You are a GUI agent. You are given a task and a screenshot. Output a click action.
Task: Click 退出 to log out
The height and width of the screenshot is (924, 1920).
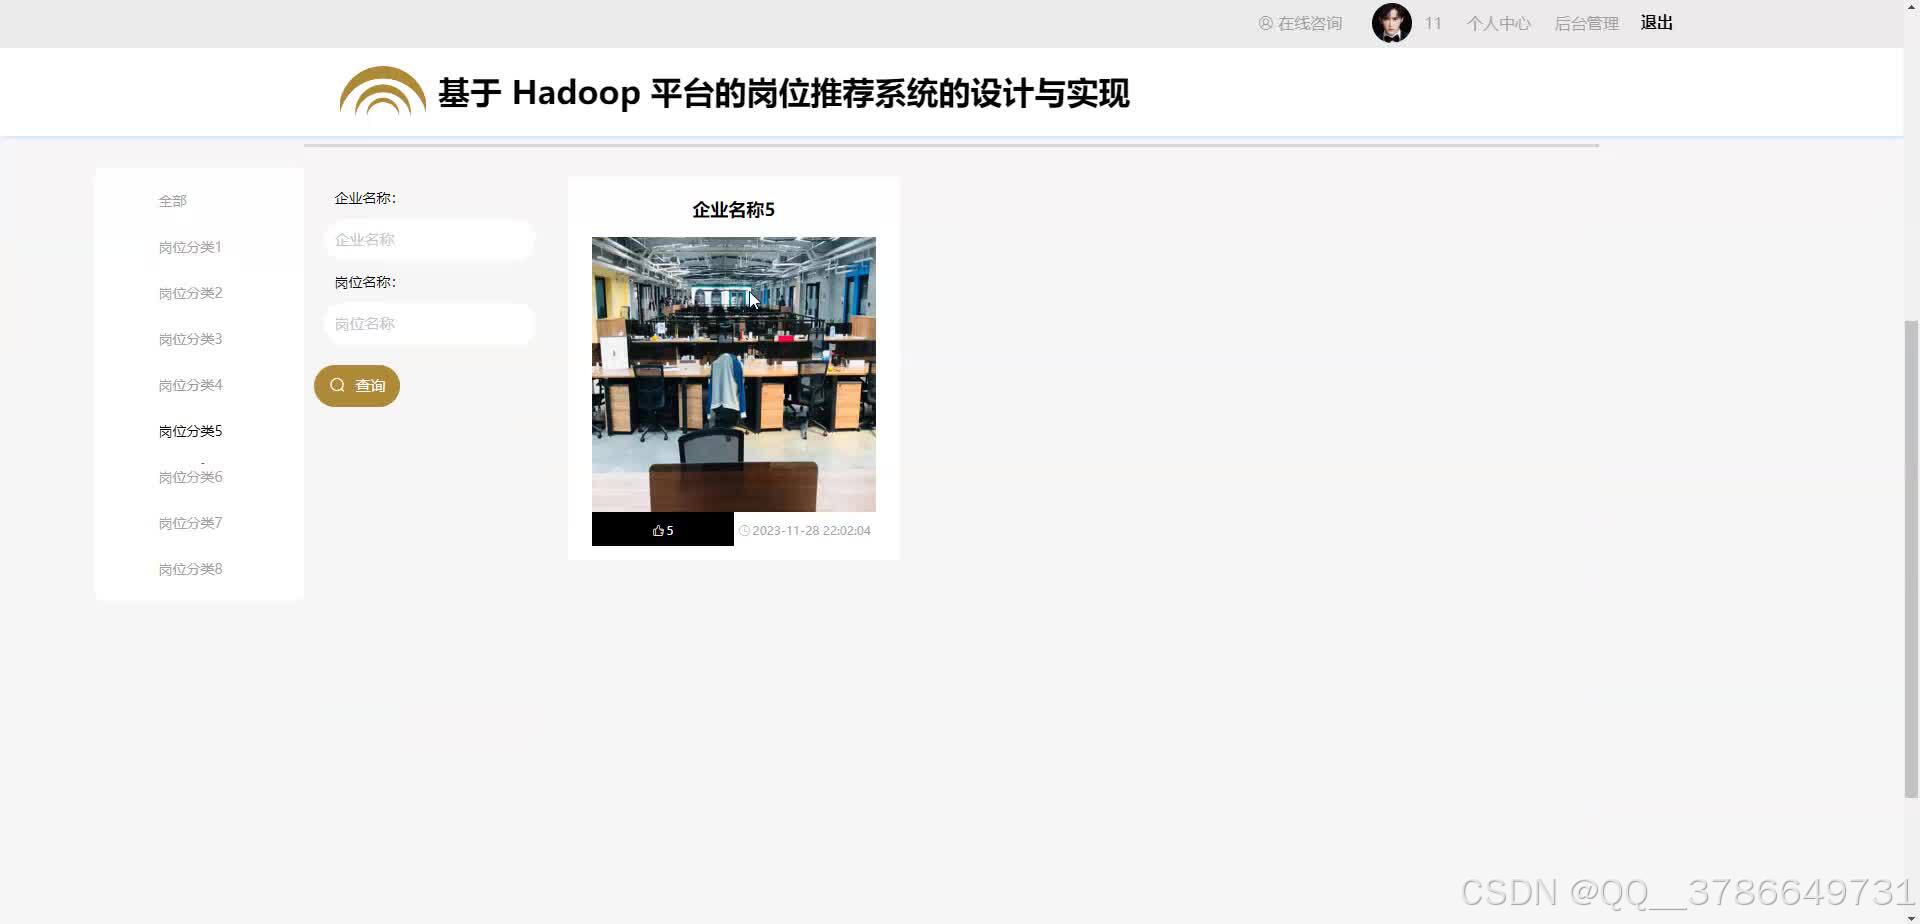(x=1656, y=22)
